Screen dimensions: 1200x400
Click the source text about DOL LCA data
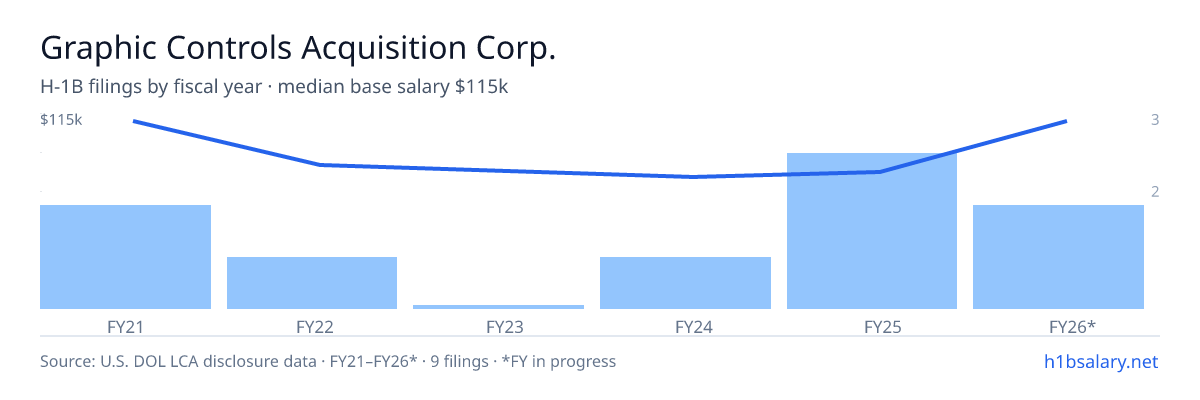(x=328, y=361)
